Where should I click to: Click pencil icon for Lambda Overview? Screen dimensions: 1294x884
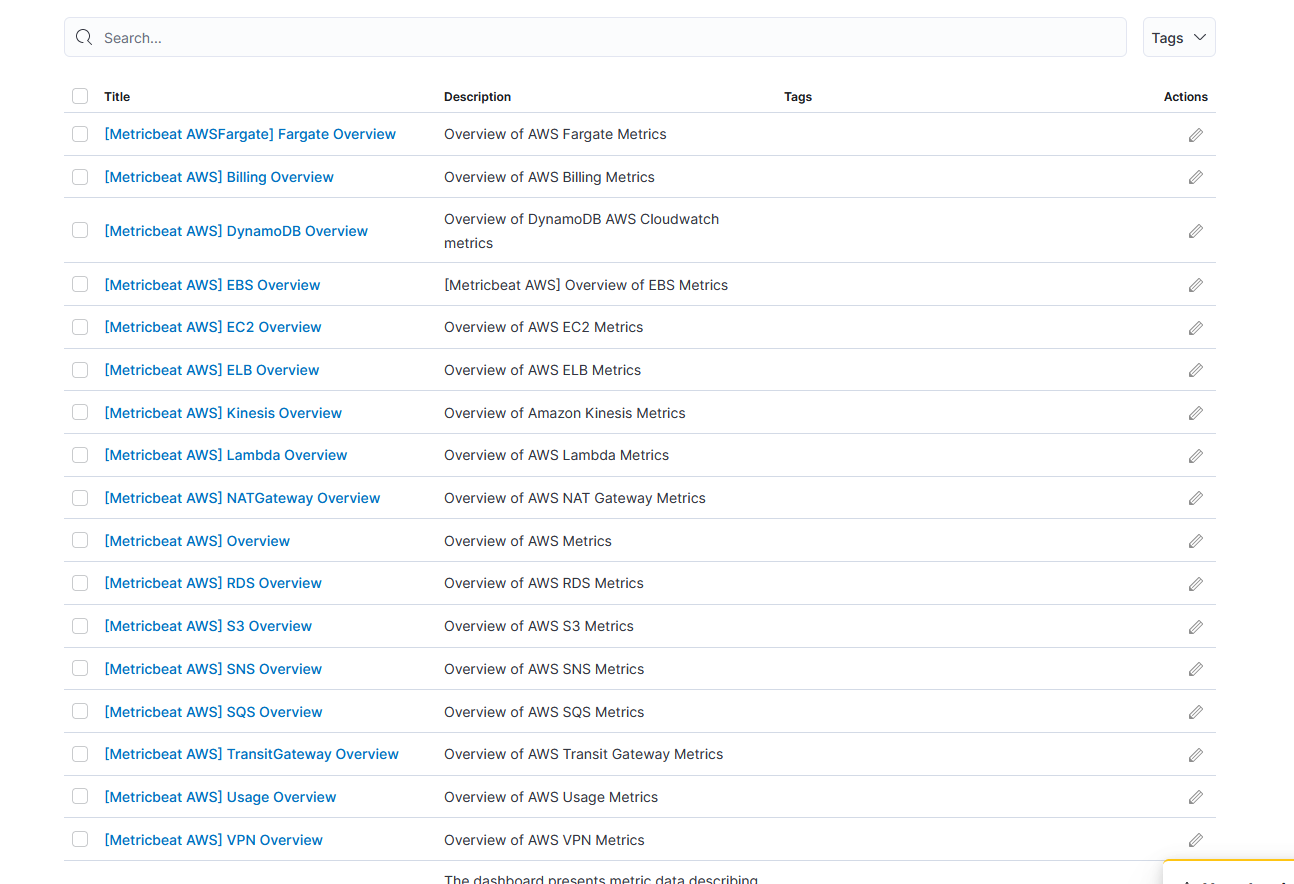1195,456
